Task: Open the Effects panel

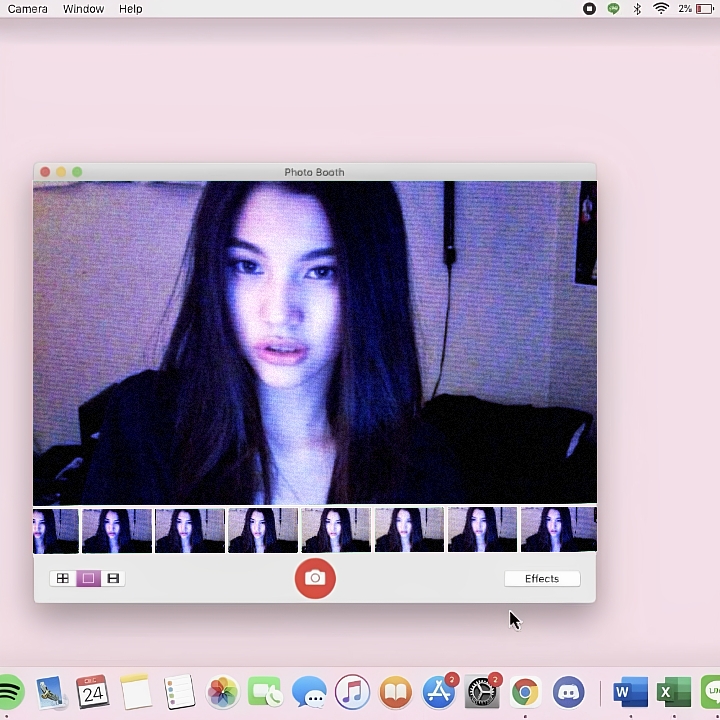Action: (541, 578)
